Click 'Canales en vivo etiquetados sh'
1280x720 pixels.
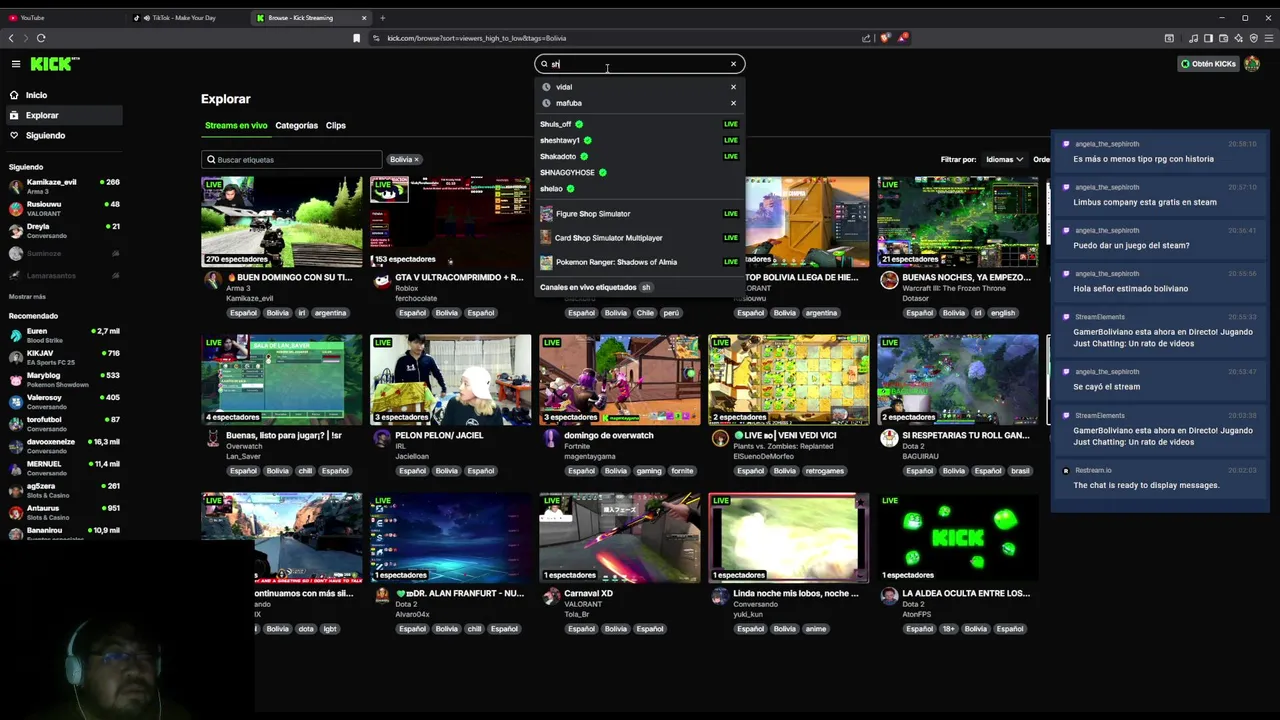(x=596, y=287)
